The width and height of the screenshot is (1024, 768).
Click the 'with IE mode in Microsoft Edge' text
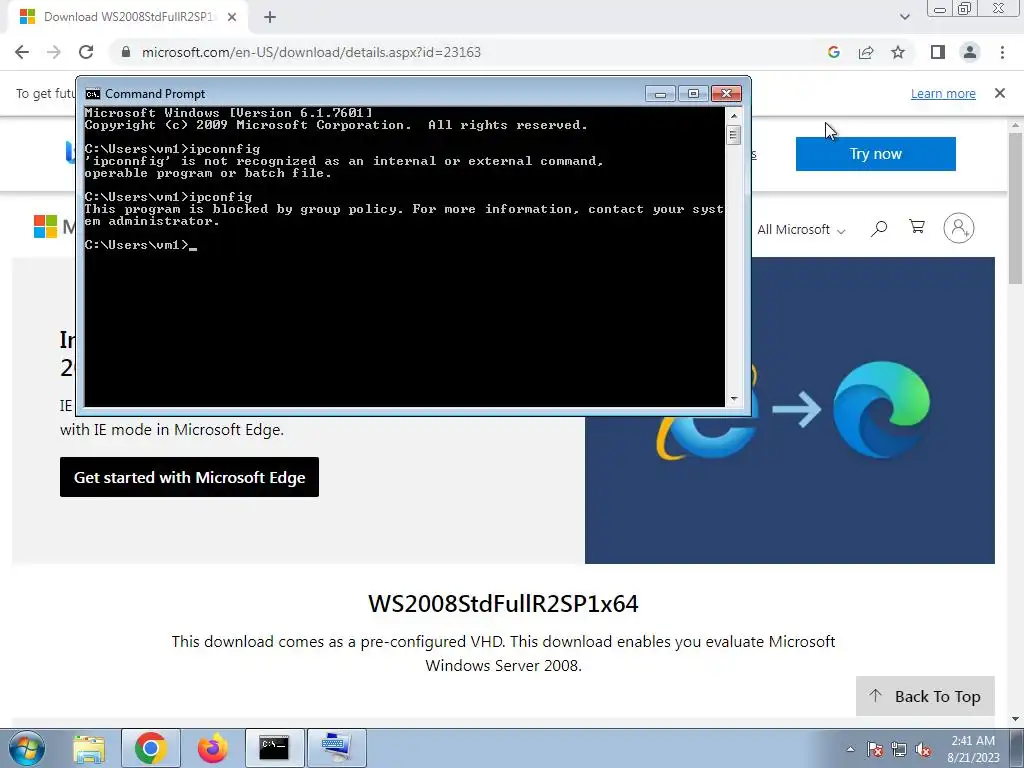(x=172, y=430)
